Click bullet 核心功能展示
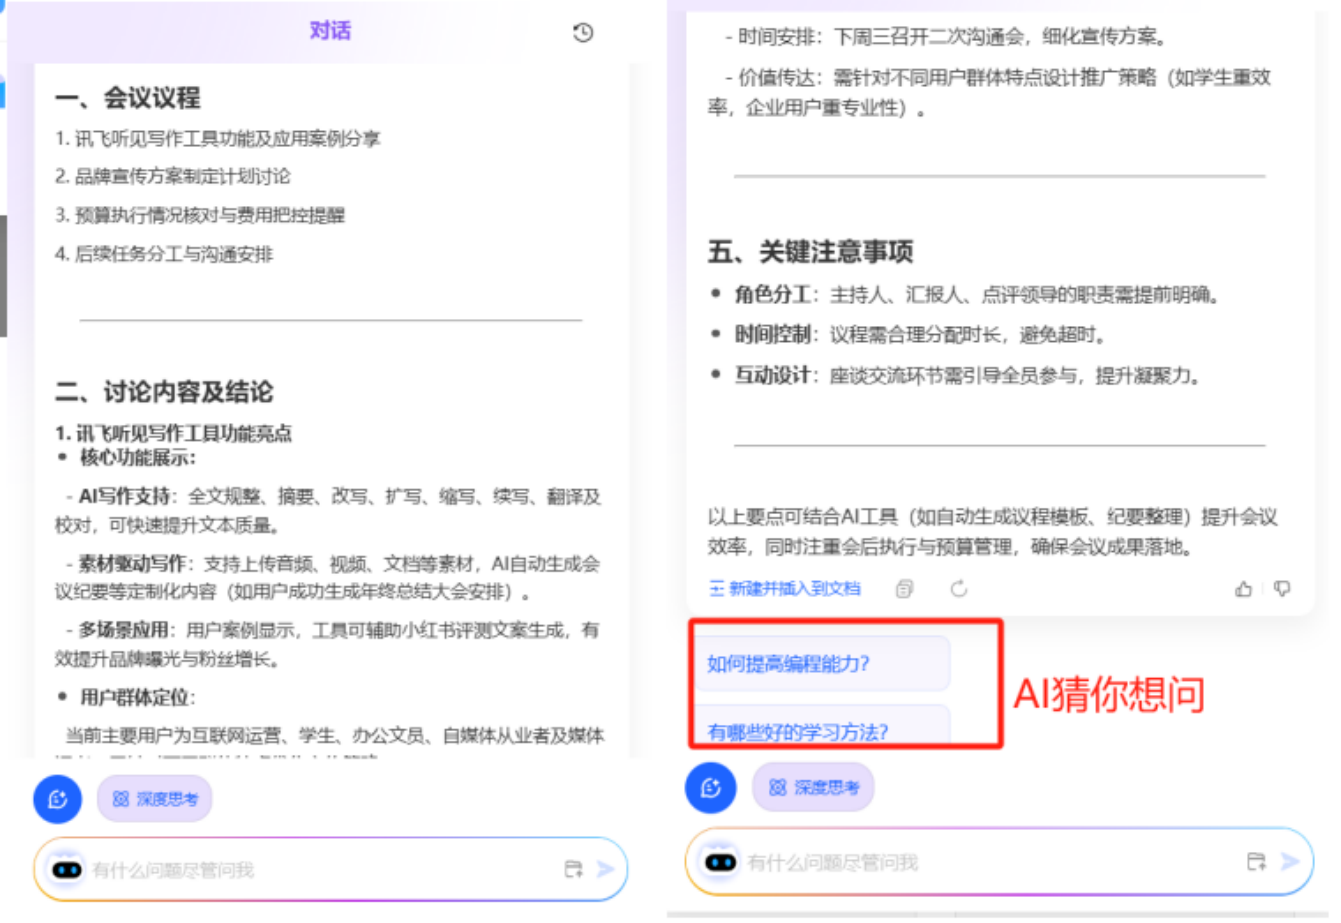This screenshot has width=1341, height=923. tap(137, 457)
